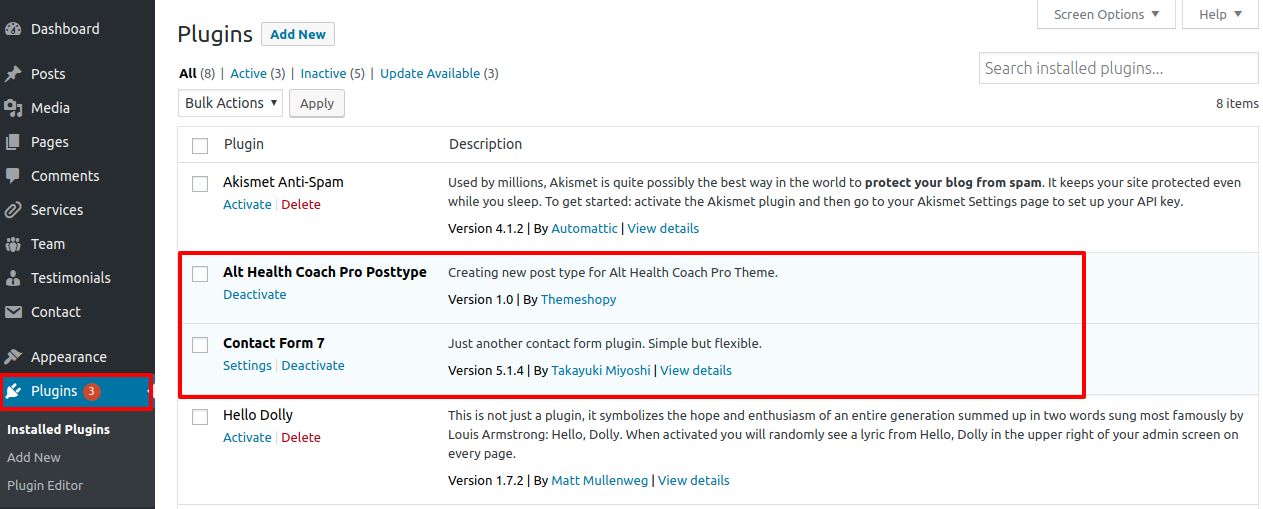The image size is (1263, 509).
Task: Open Appearance menu item
Action: 69,357
